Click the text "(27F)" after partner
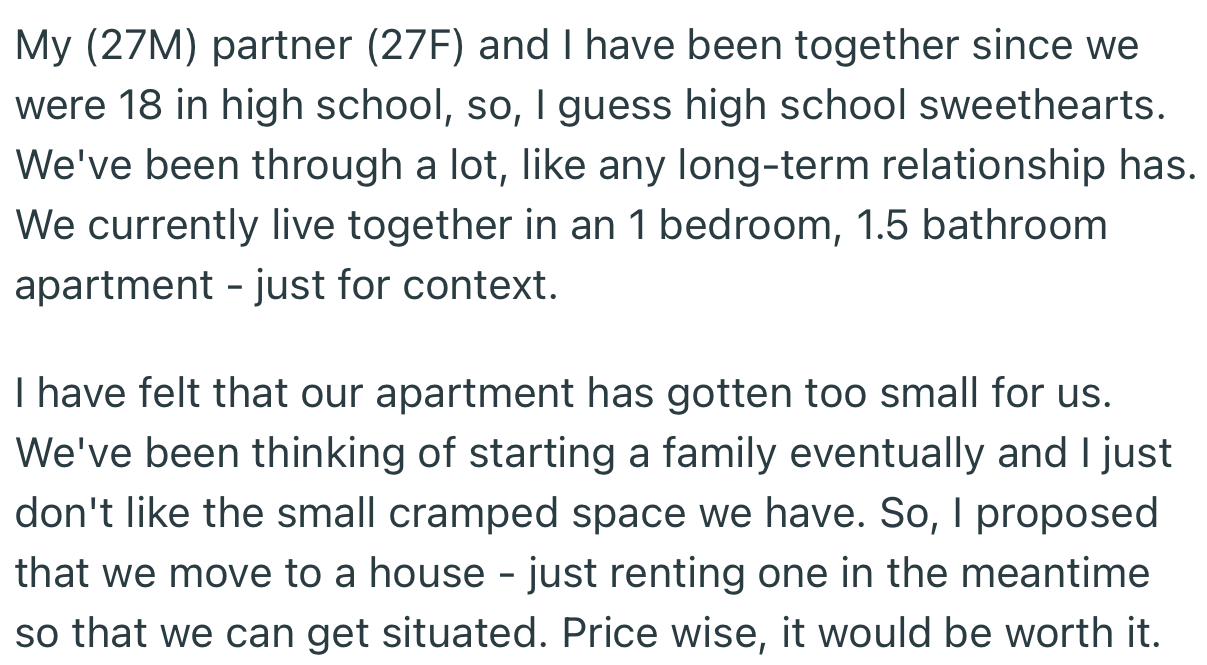The image size is (1207, 665). pyautogui.click(x=413, y=48)
